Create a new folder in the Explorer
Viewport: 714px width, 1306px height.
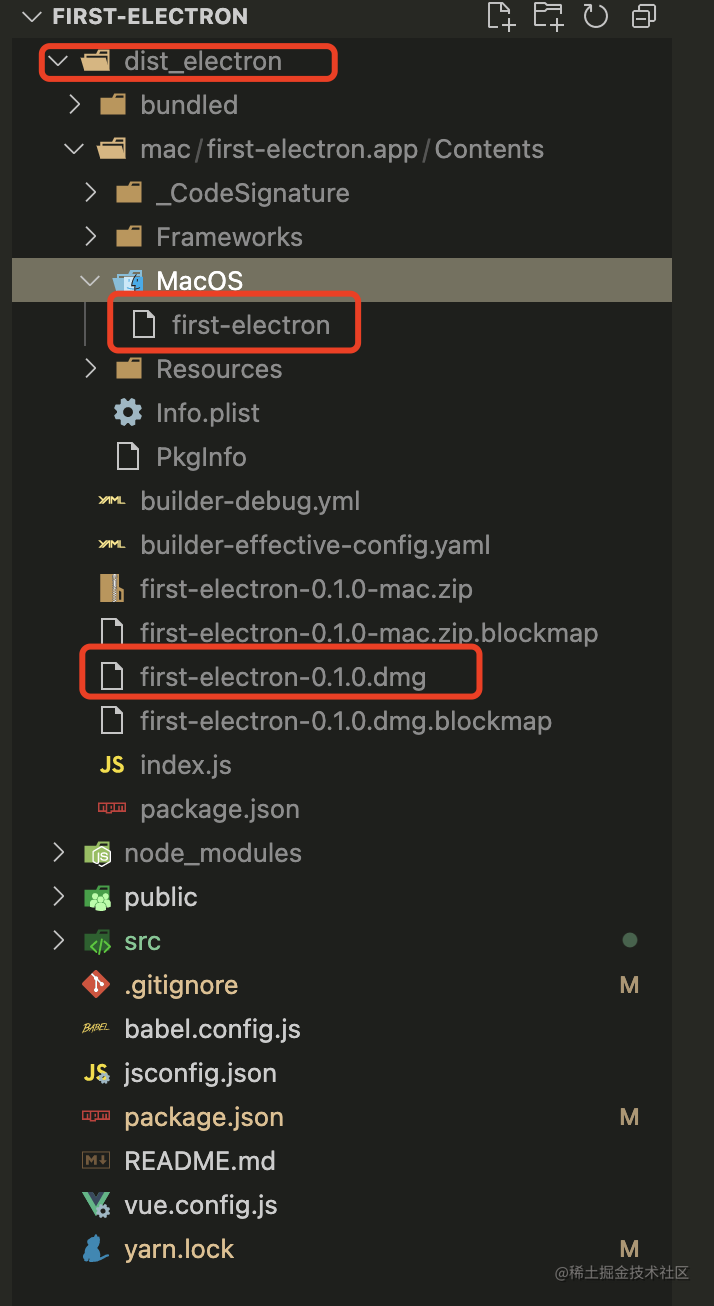coord(547,16)
